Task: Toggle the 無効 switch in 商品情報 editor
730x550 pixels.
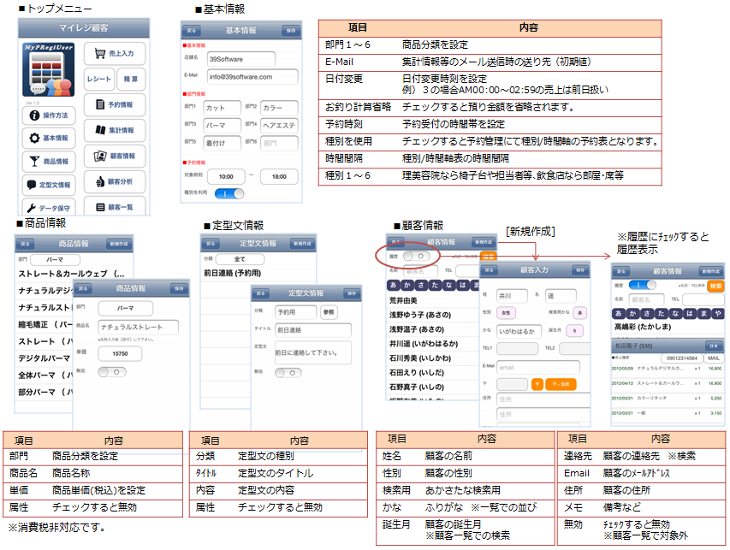Action: pyautogui.click(x=112, y=372)
